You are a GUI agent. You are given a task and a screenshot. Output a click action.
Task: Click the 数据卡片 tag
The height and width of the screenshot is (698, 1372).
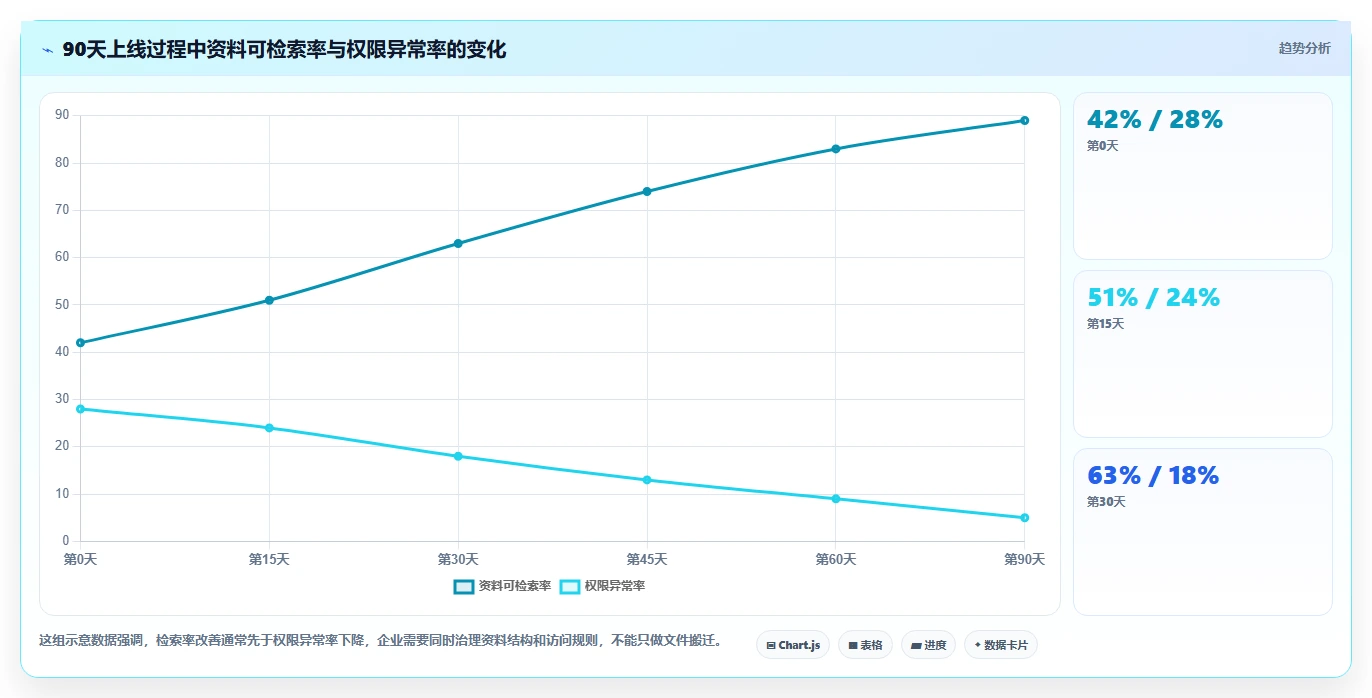pyautogui.click(x=1001, y=645)
